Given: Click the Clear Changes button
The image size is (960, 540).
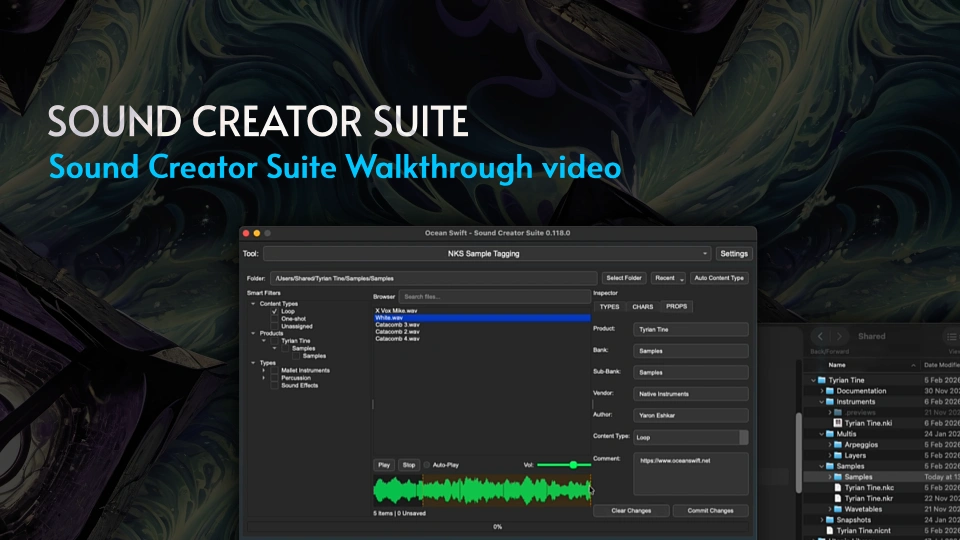Looking at the screenshot, I should click(x=631, y=511).
